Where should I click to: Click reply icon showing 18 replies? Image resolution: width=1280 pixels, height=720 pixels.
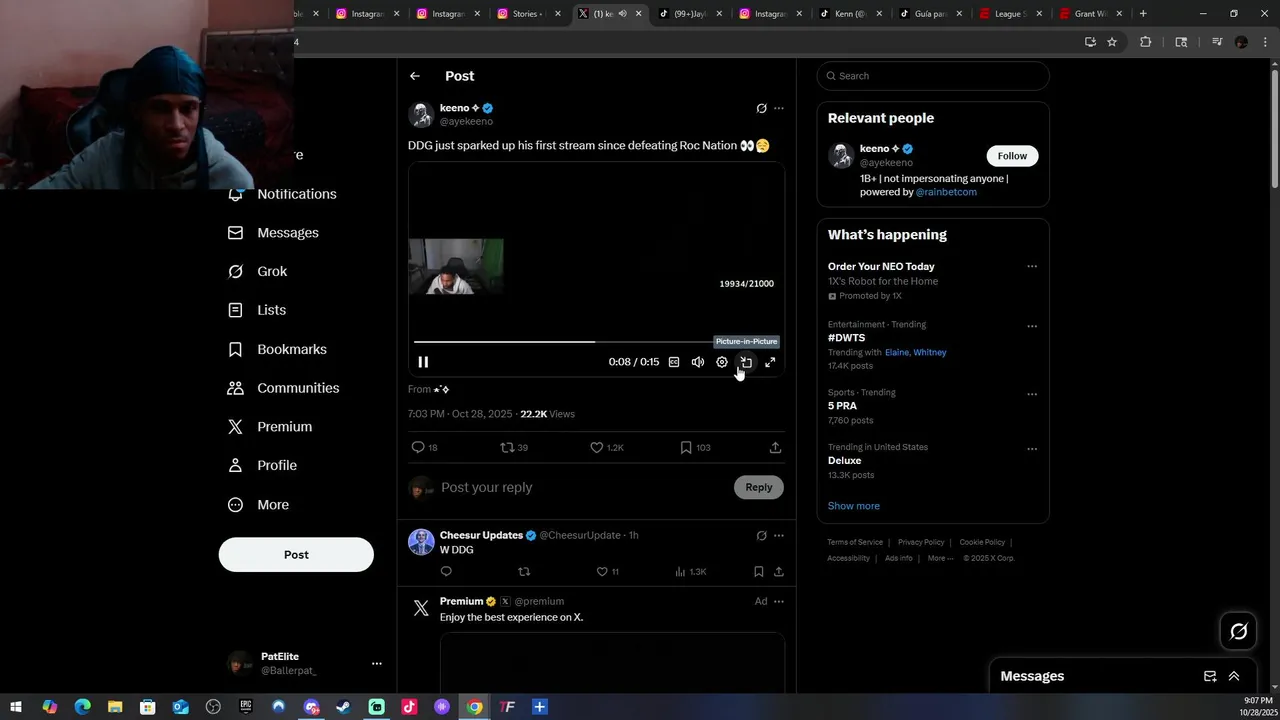[425, 448]
